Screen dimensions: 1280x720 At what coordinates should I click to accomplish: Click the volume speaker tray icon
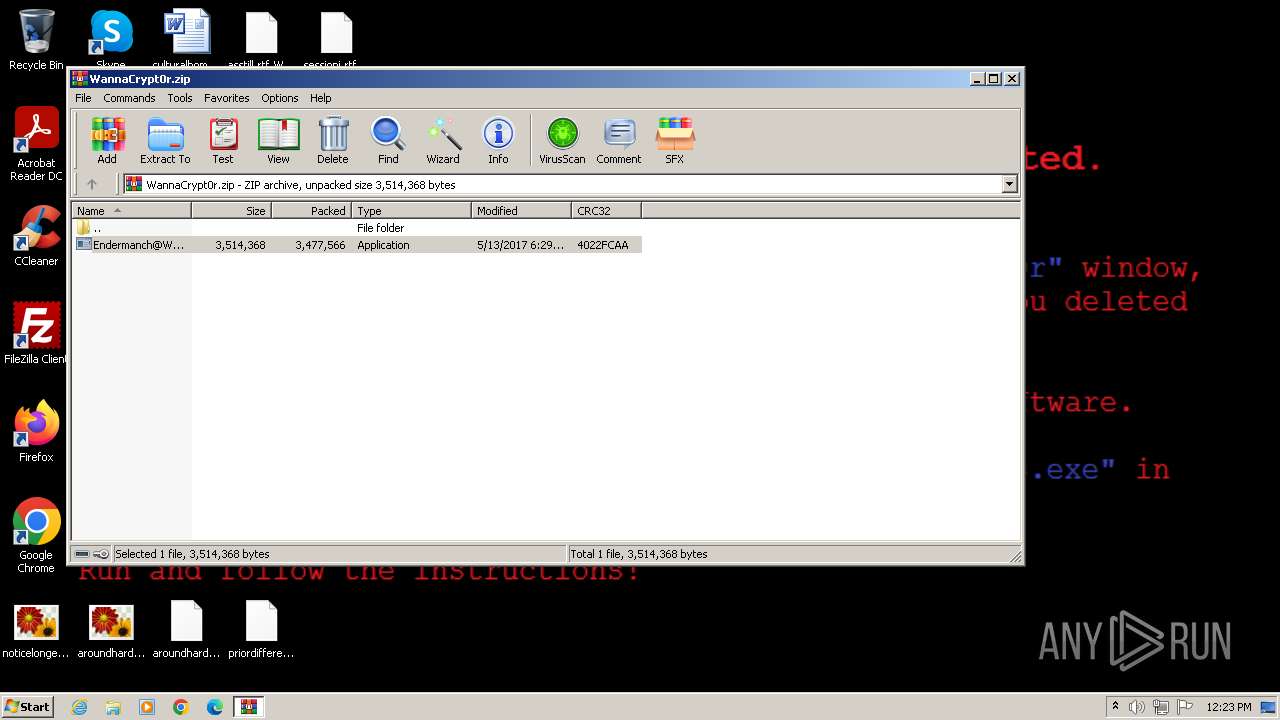[x=1137, y=707]
